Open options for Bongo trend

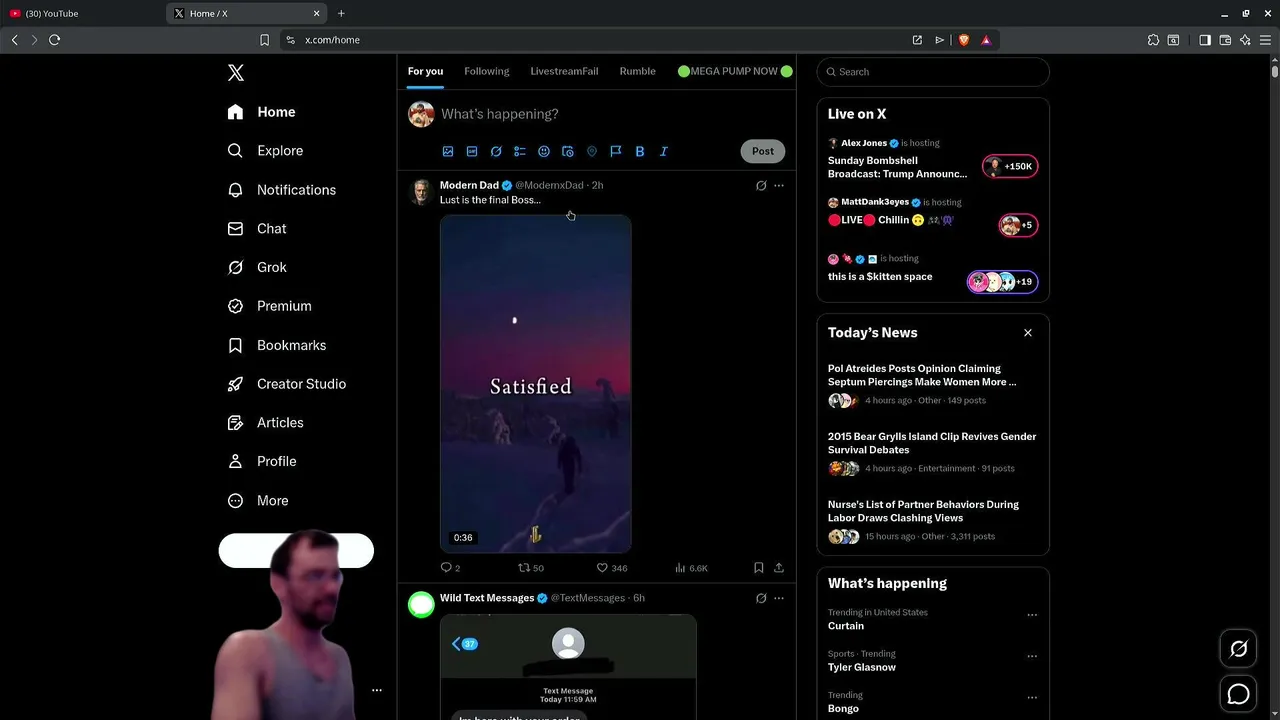point(1032,698)
